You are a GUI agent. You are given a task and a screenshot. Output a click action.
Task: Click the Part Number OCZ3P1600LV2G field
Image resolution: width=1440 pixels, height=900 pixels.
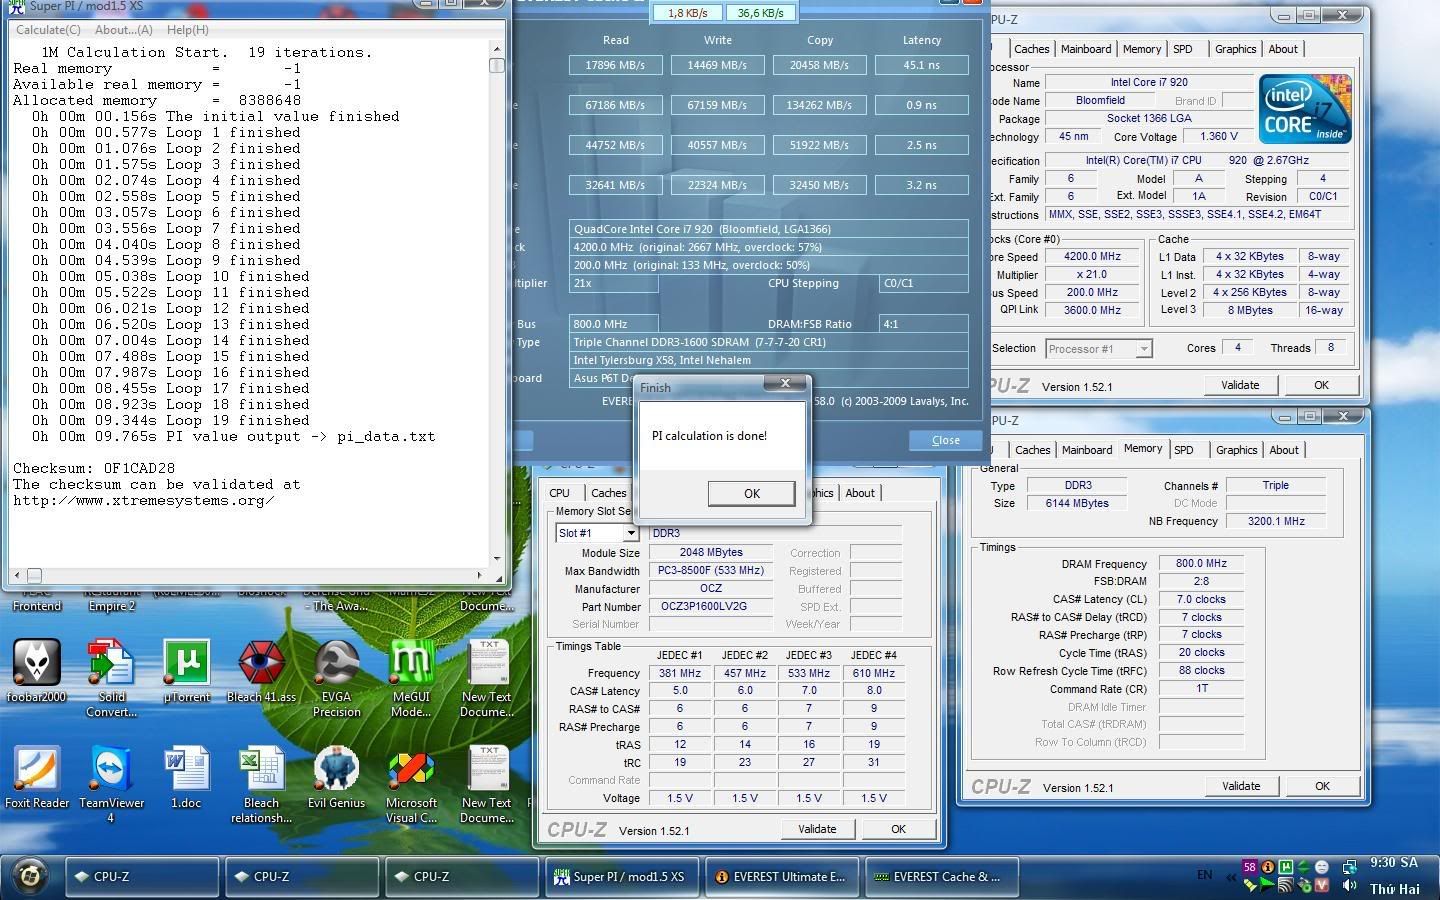[710, 606]
